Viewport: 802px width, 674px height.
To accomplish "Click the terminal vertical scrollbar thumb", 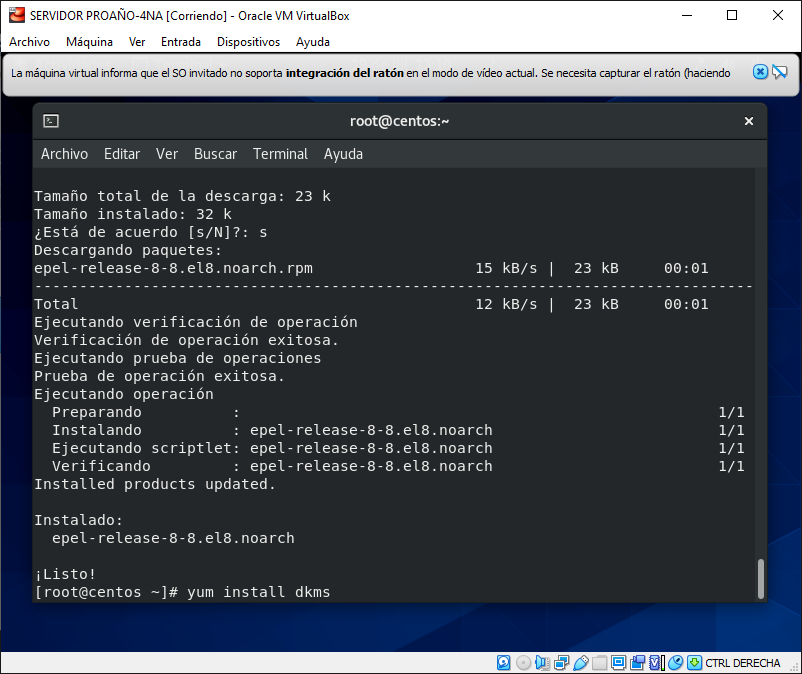I will coord(761,578).
